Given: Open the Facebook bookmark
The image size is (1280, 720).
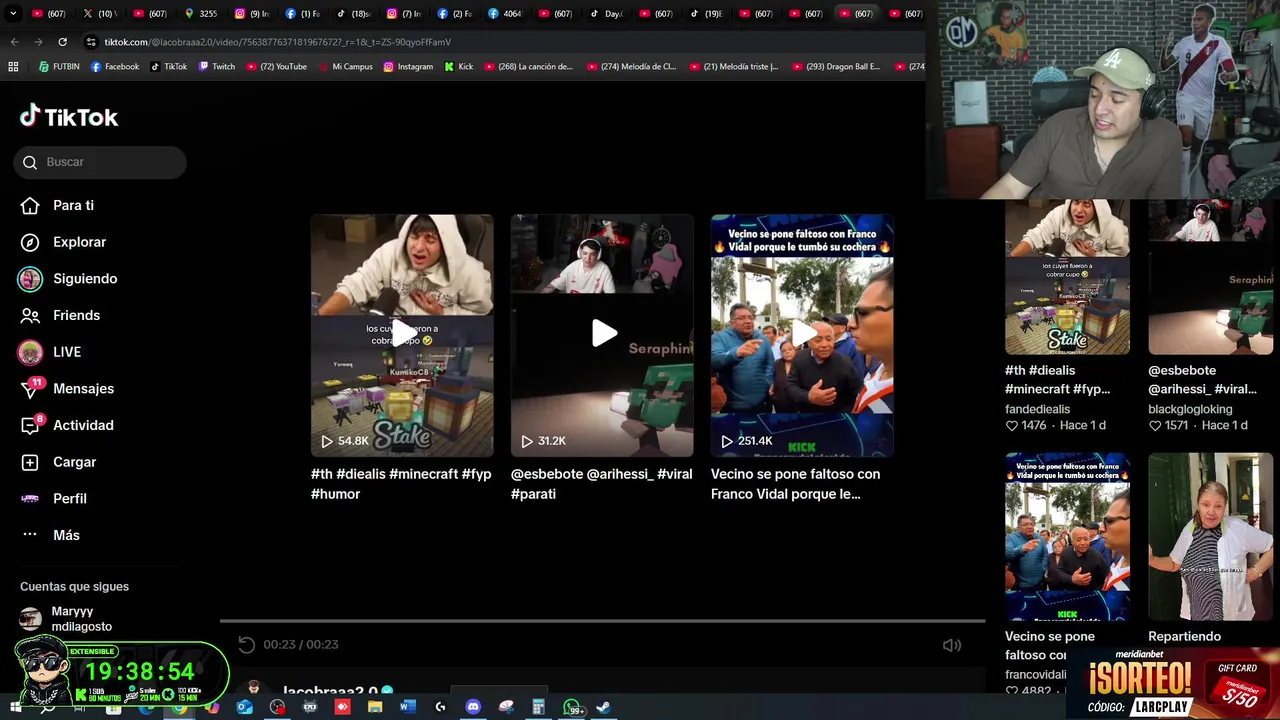Looking at the screenshot, I should (x=115, y=67).
